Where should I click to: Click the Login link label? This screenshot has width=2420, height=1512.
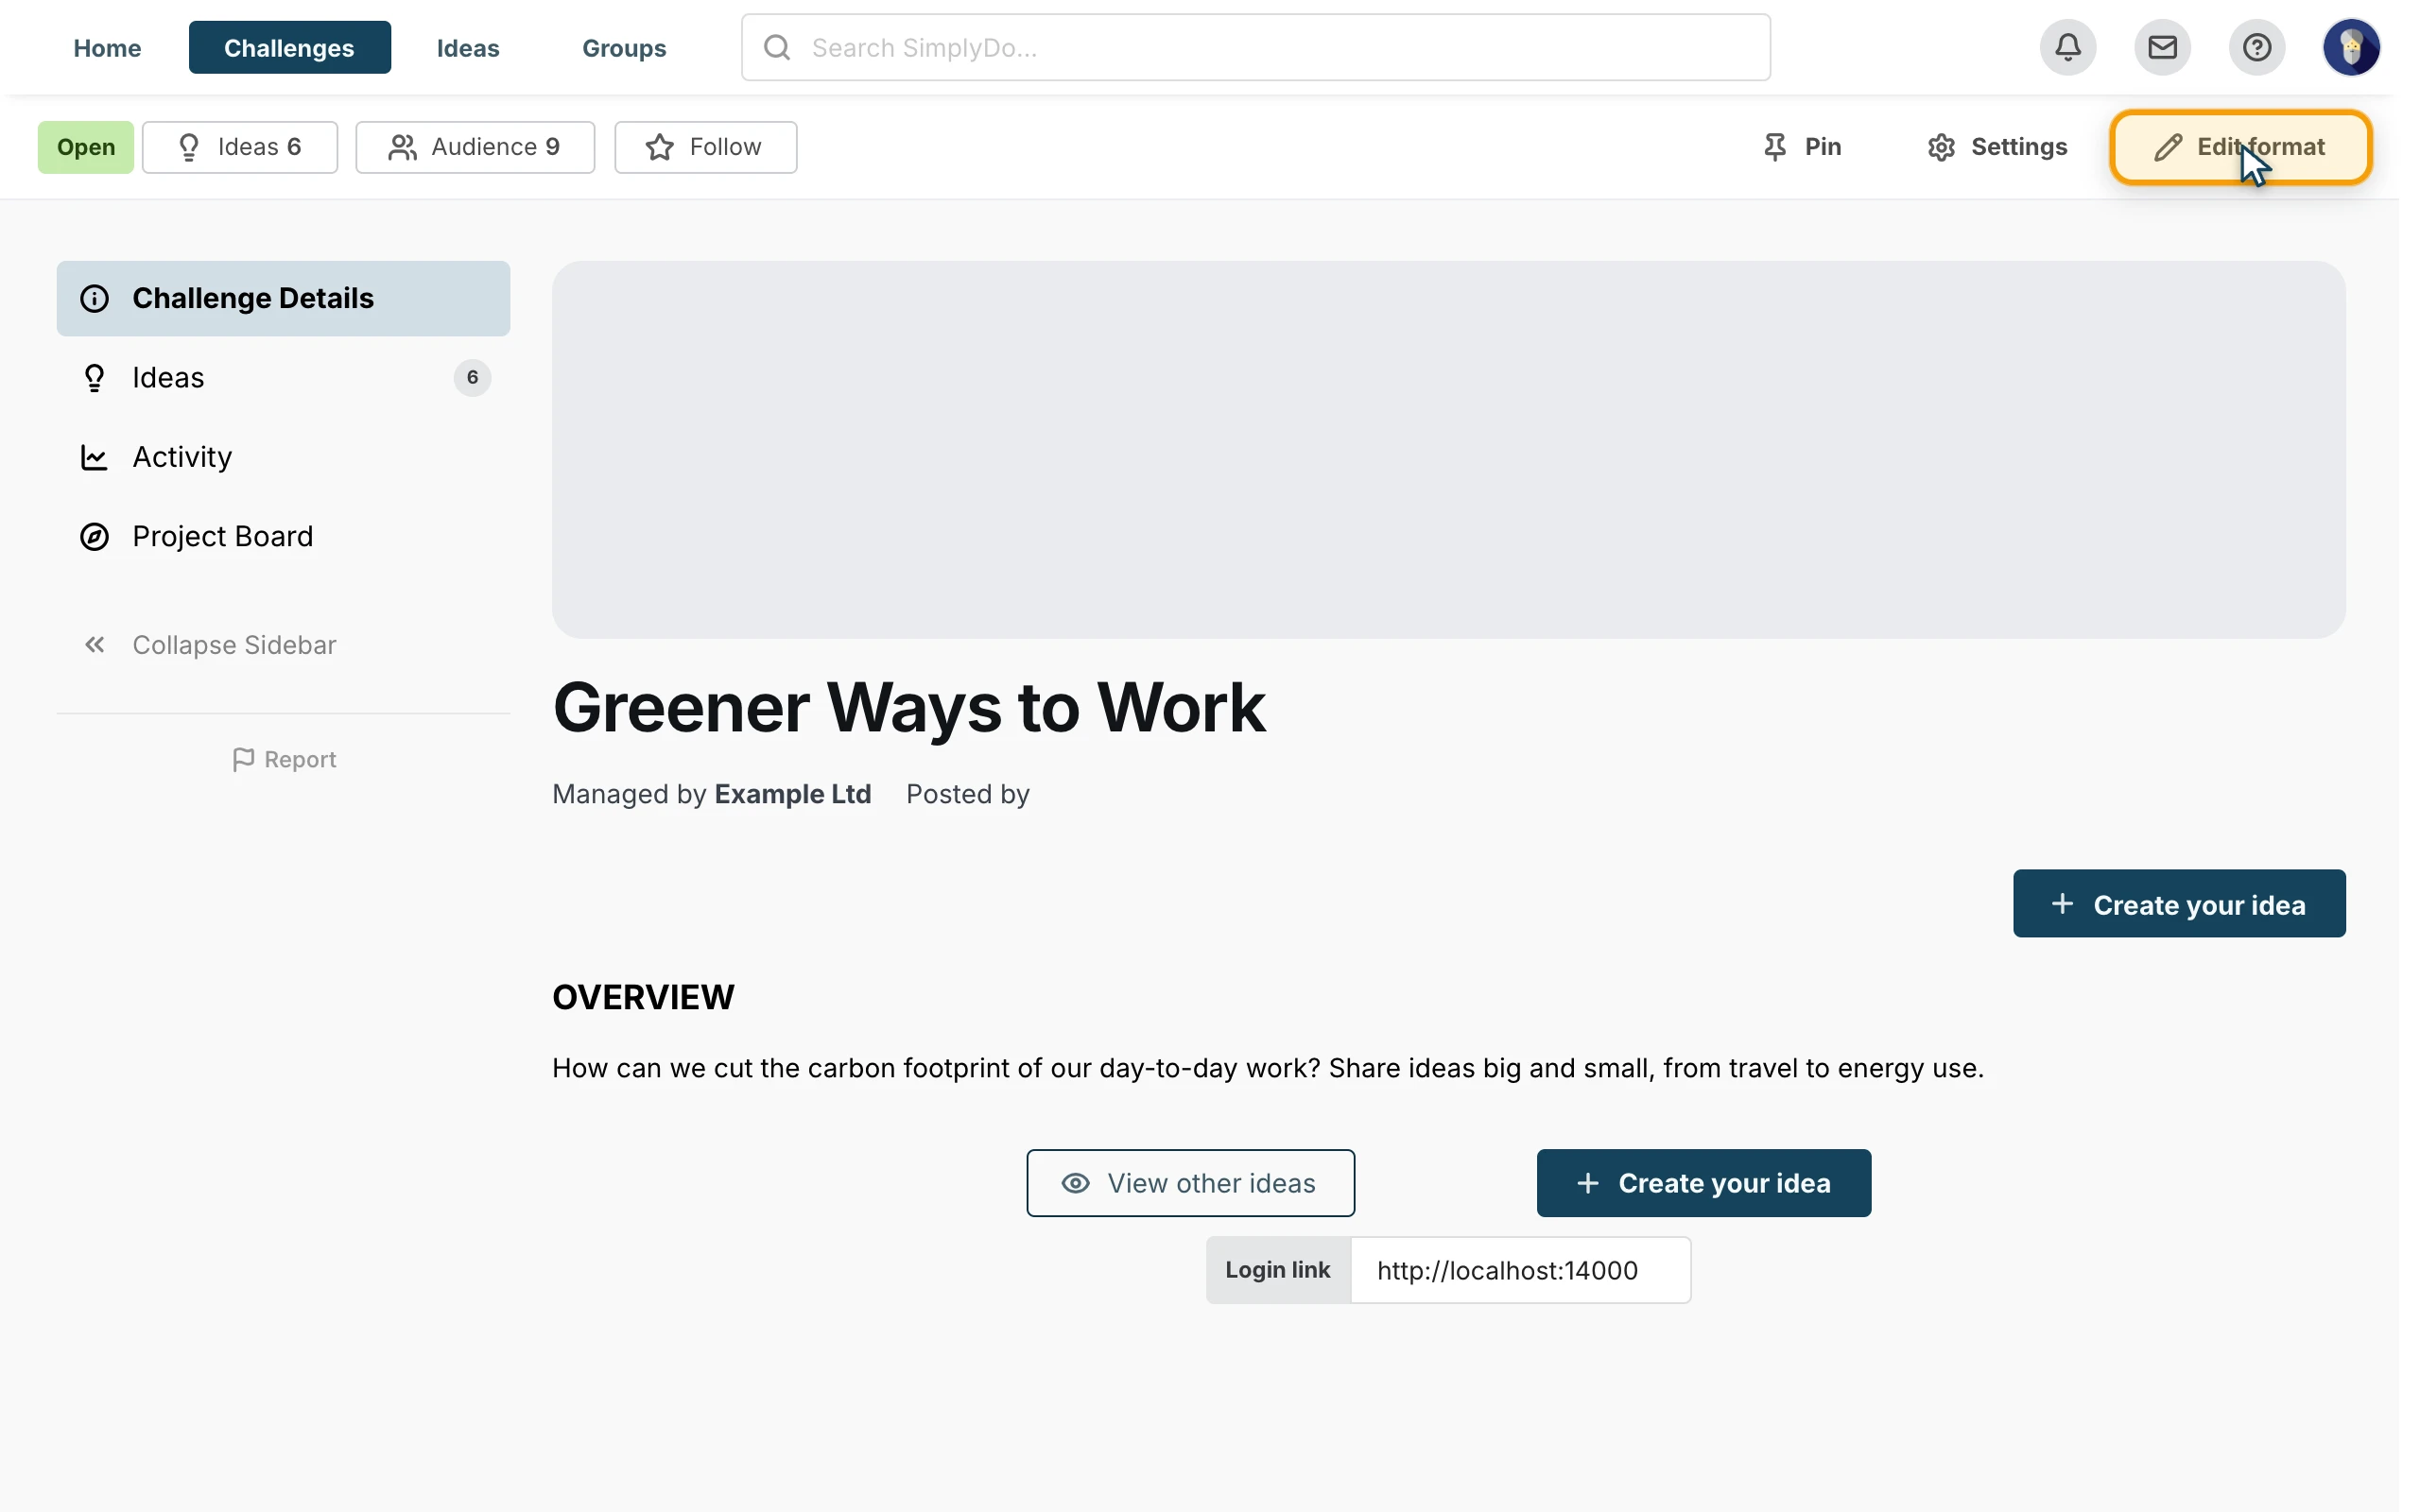point(1277,1270)
